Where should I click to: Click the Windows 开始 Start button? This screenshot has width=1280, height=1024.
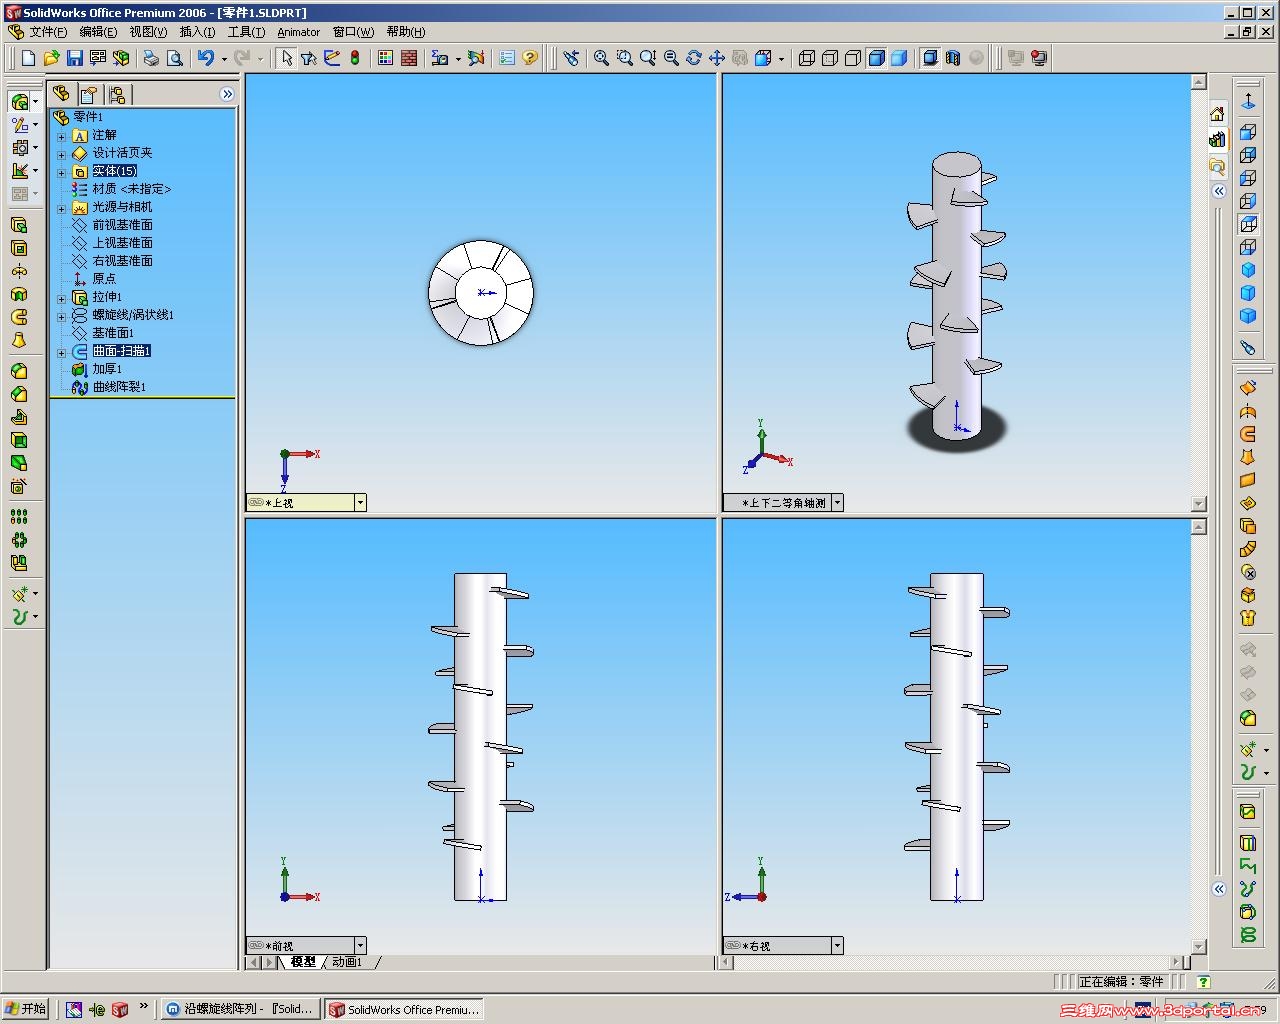point(25,1009)
